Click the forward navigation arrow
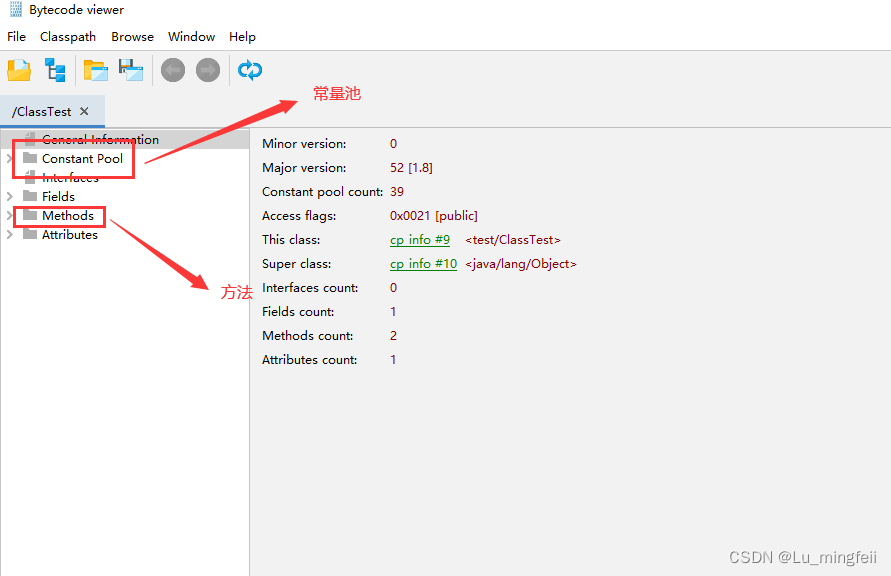 coord(207,69)
